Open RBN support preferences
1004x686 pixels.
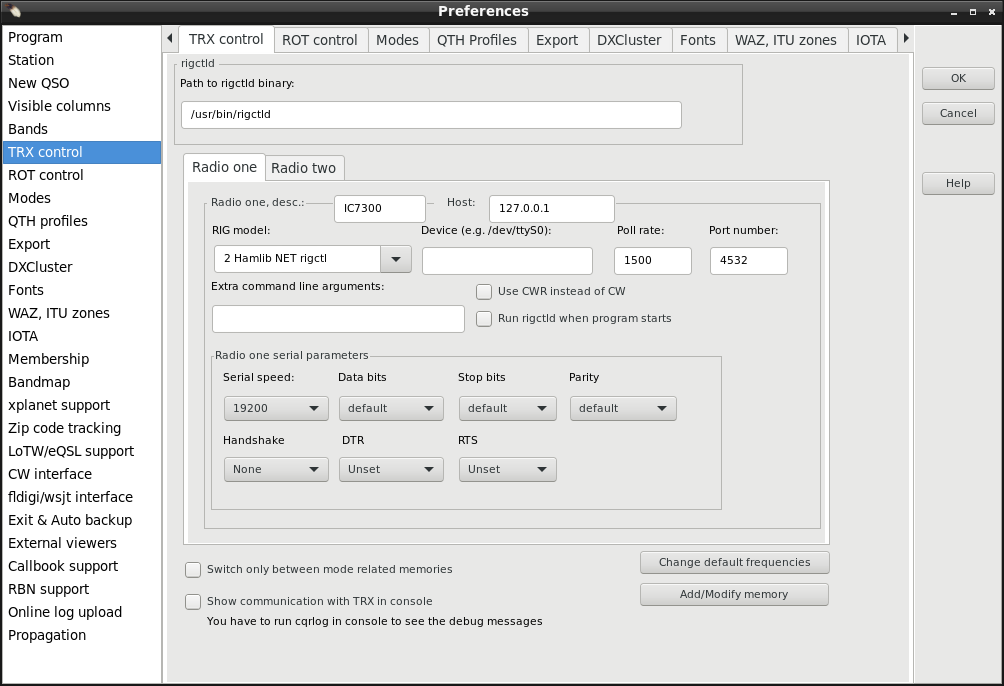click(82, 590)
